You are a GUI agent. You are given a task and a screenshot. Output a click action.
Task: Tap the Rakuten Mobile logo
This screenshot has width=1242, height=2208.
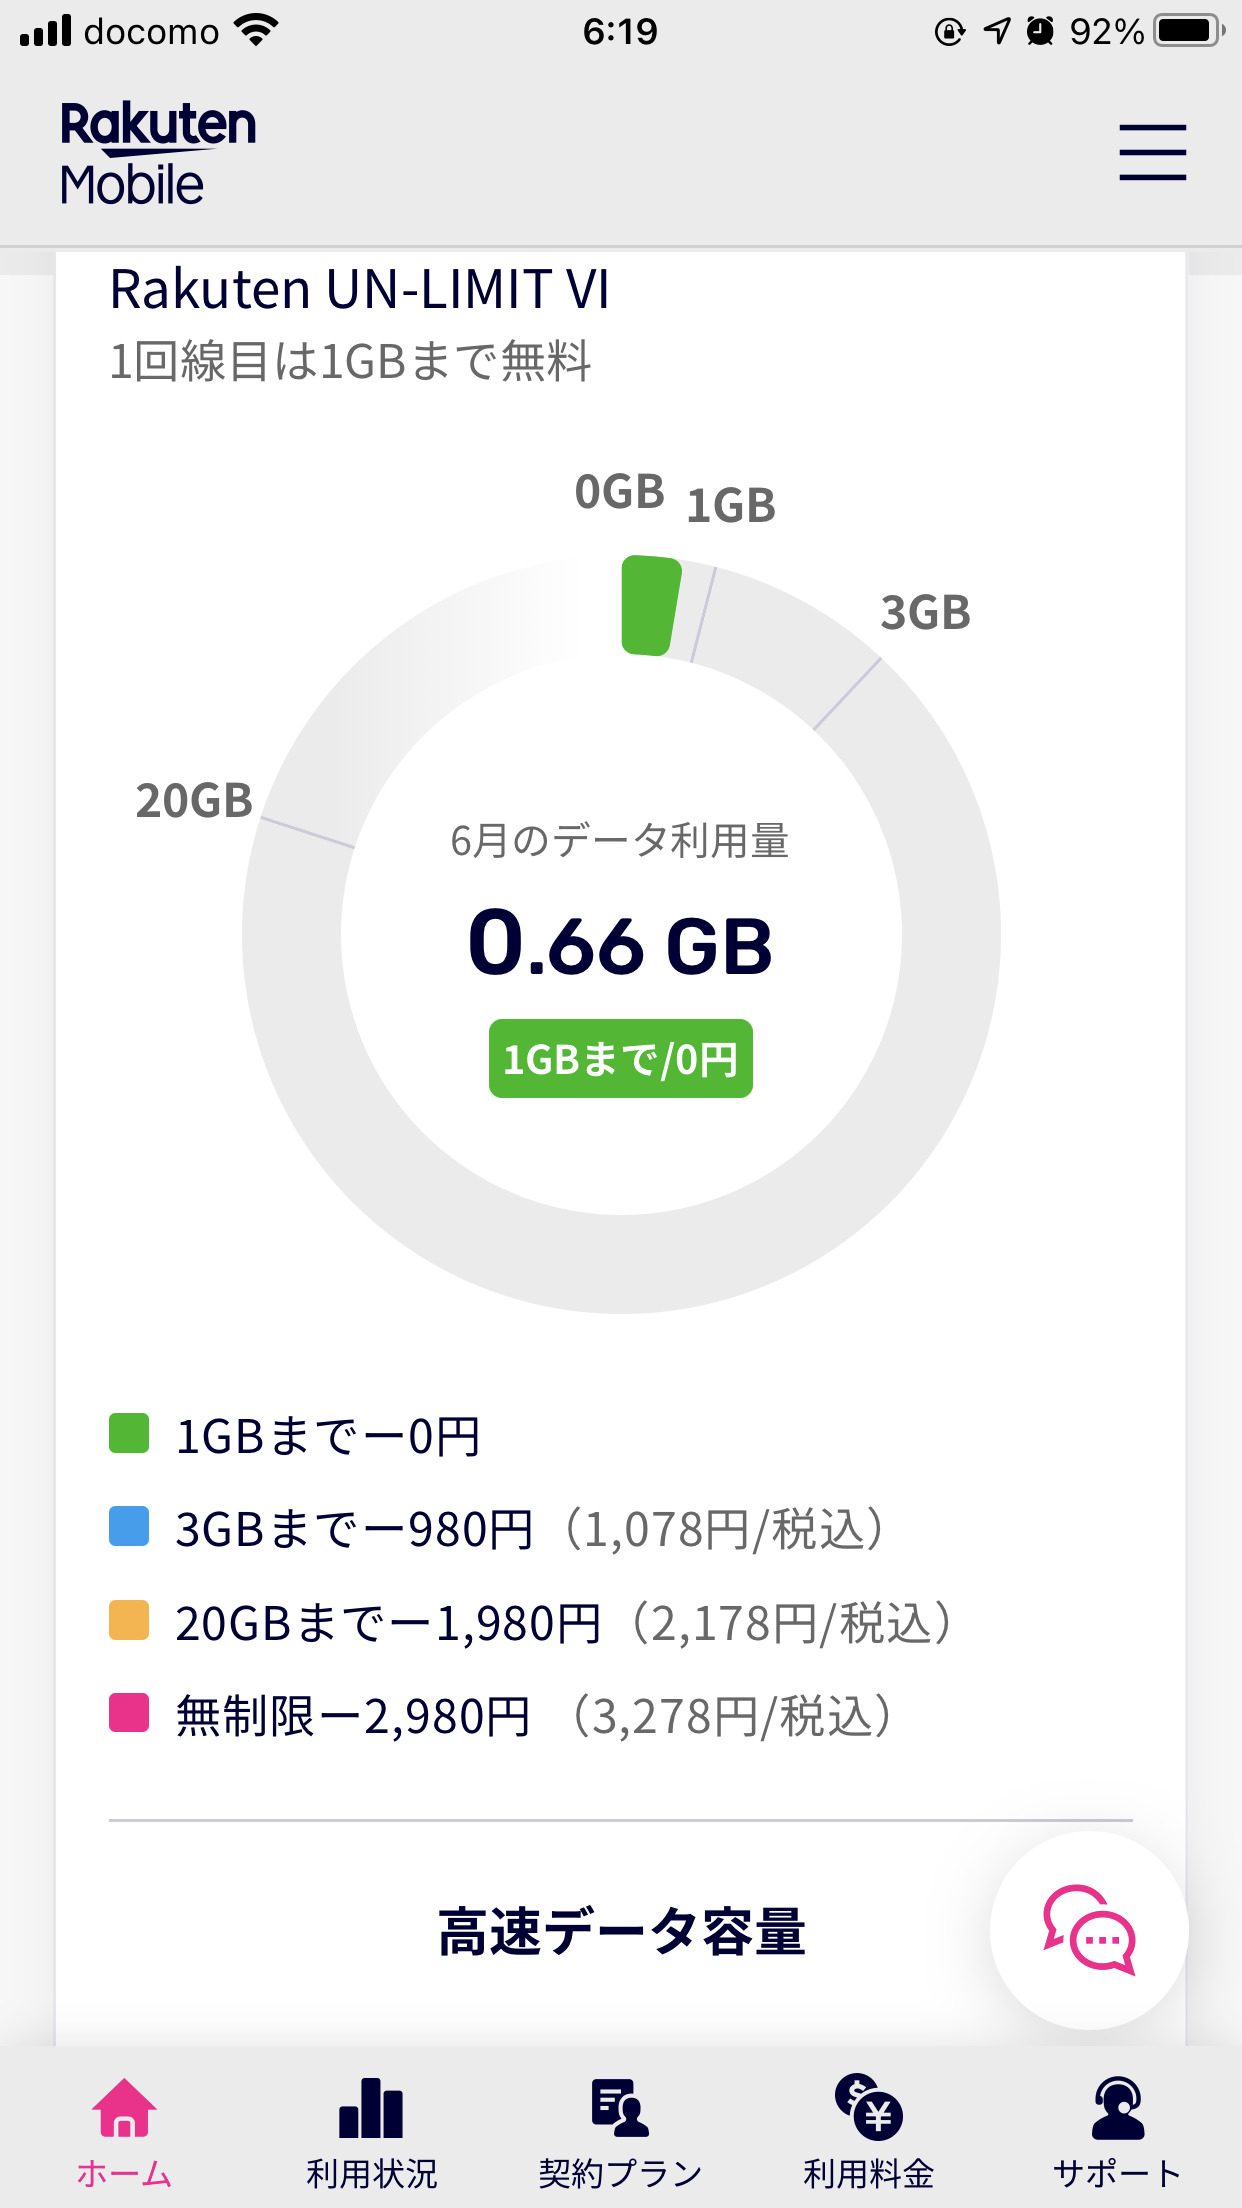pyautogui.click(x=158, y=154)
